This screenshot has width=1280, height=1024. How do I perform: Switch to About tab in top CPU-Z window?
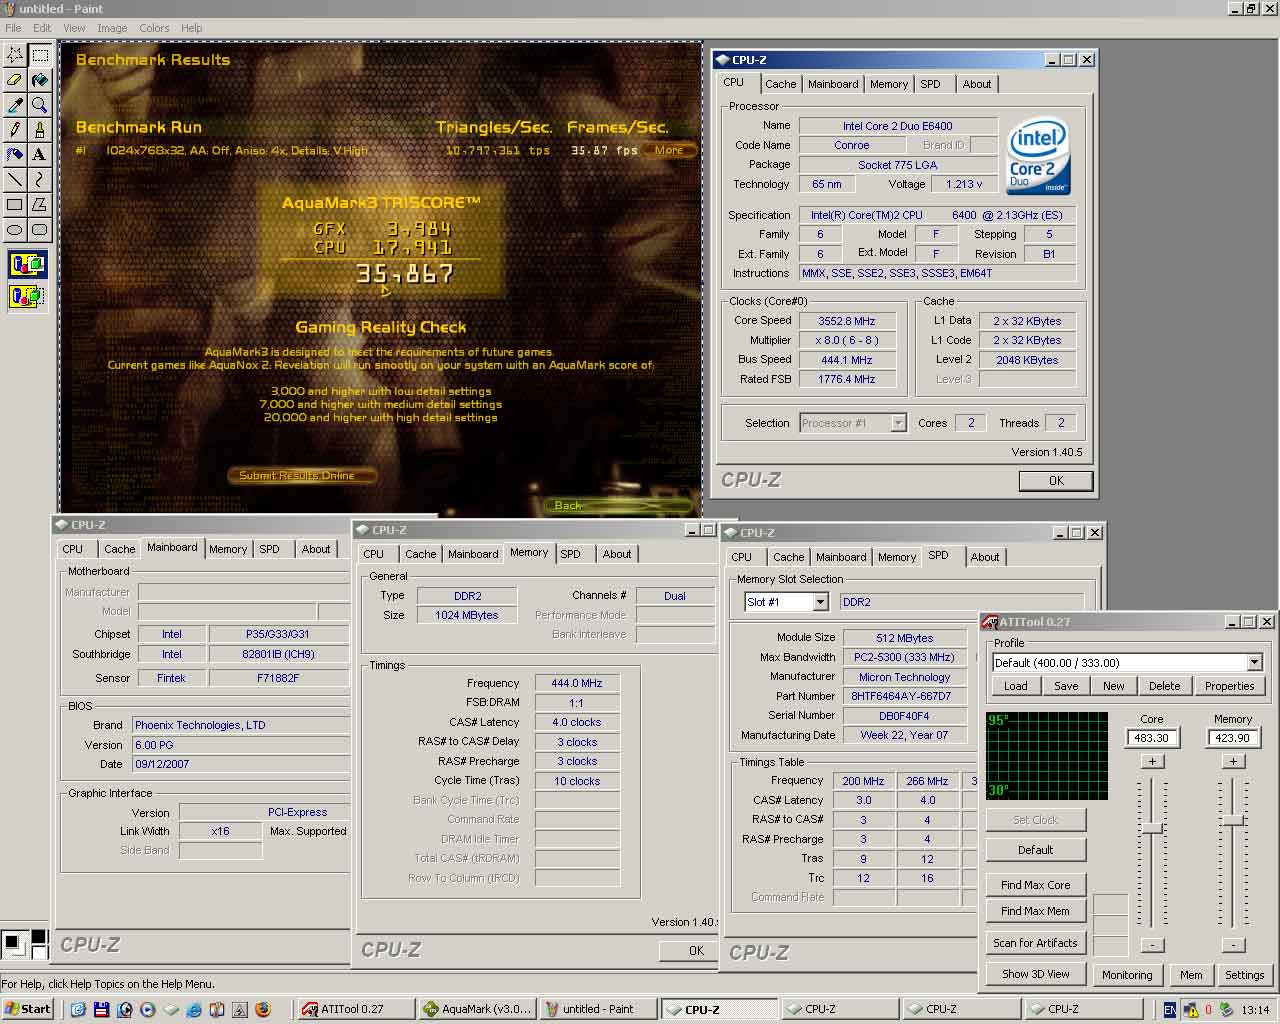[977, 85]
